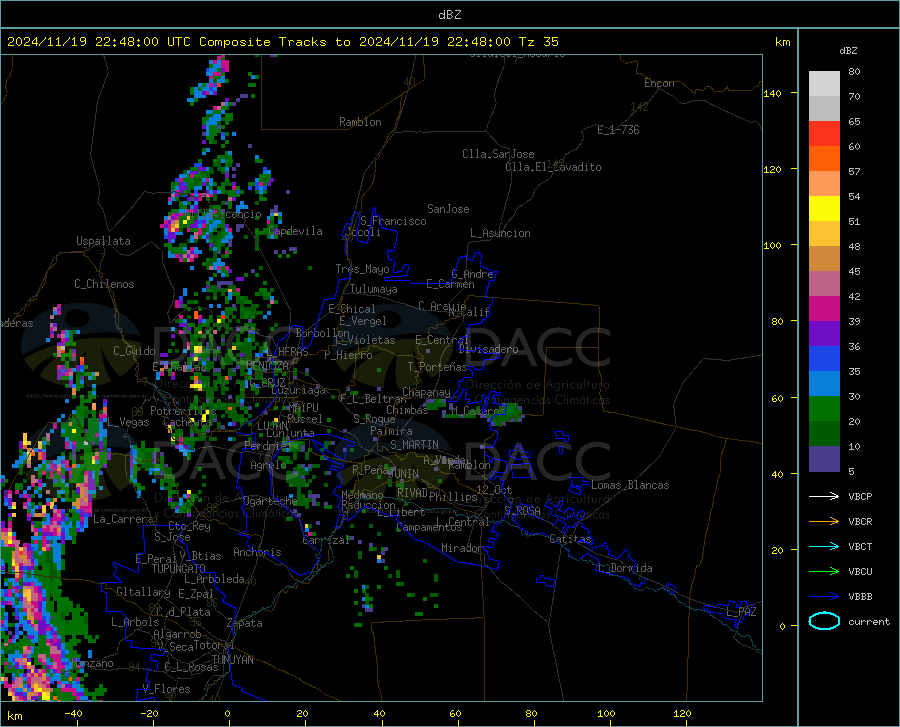900x727 pixels.
Task: Click the 'Gltallary' map label
Action: 143,592
